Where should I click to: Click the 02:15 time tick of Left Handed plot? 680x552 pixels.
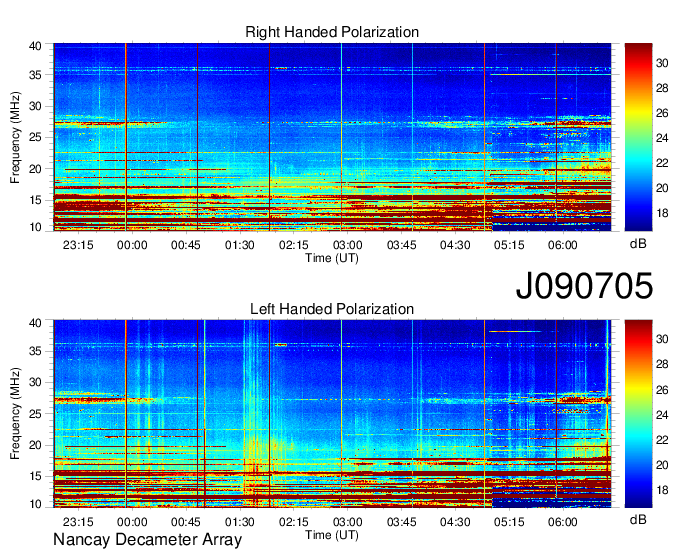[294, 522]
